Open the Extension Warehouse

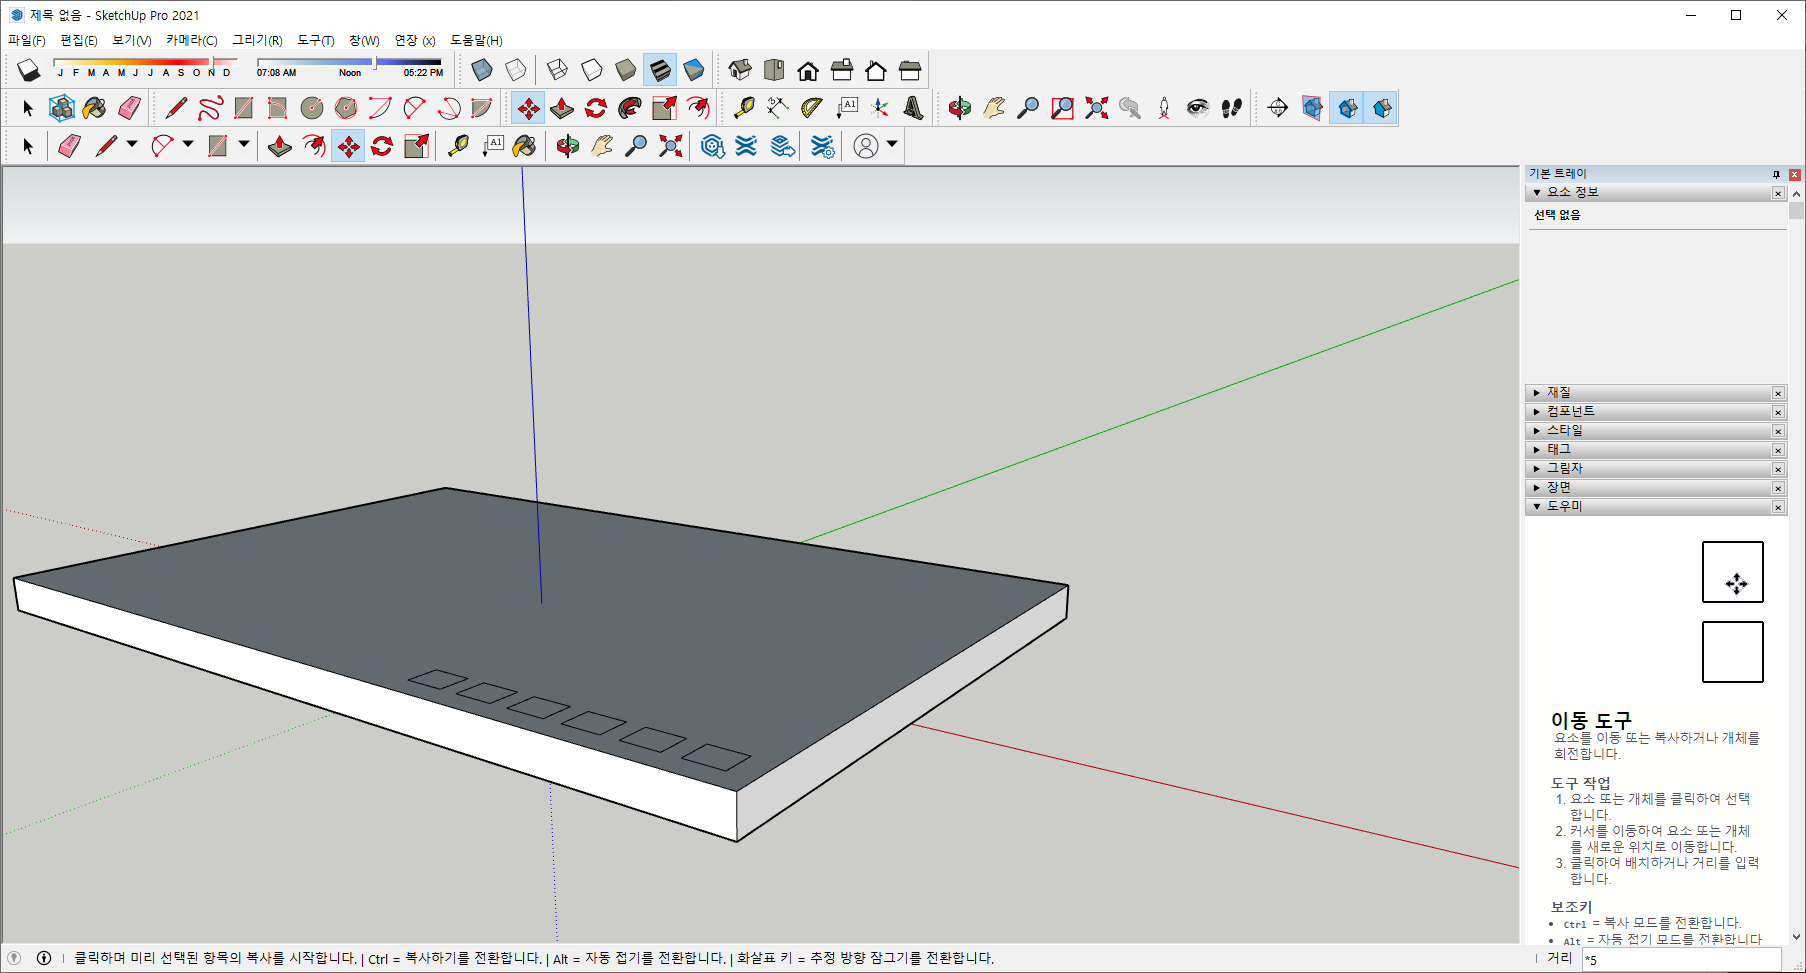pos(746,146)
